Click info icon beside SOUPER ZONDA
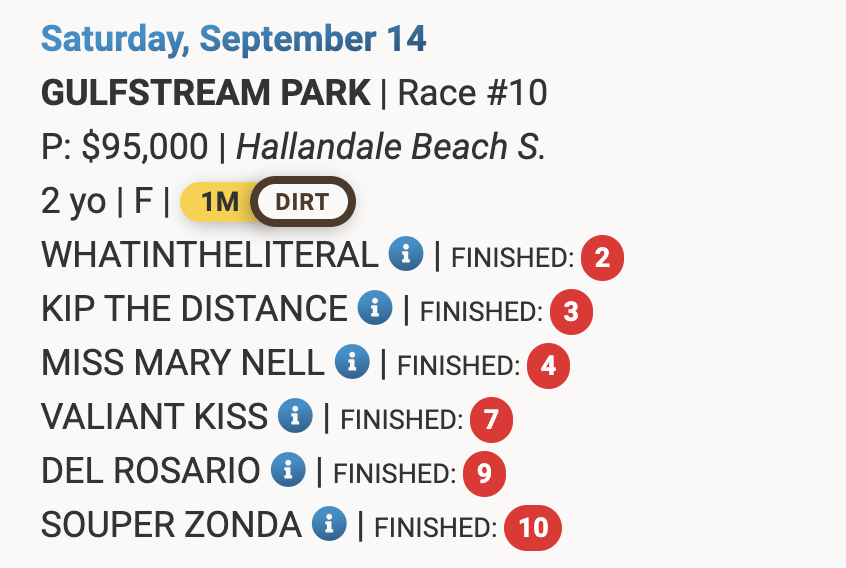The width and height of the screenshot is (846, 568). (x=329, y=524)
